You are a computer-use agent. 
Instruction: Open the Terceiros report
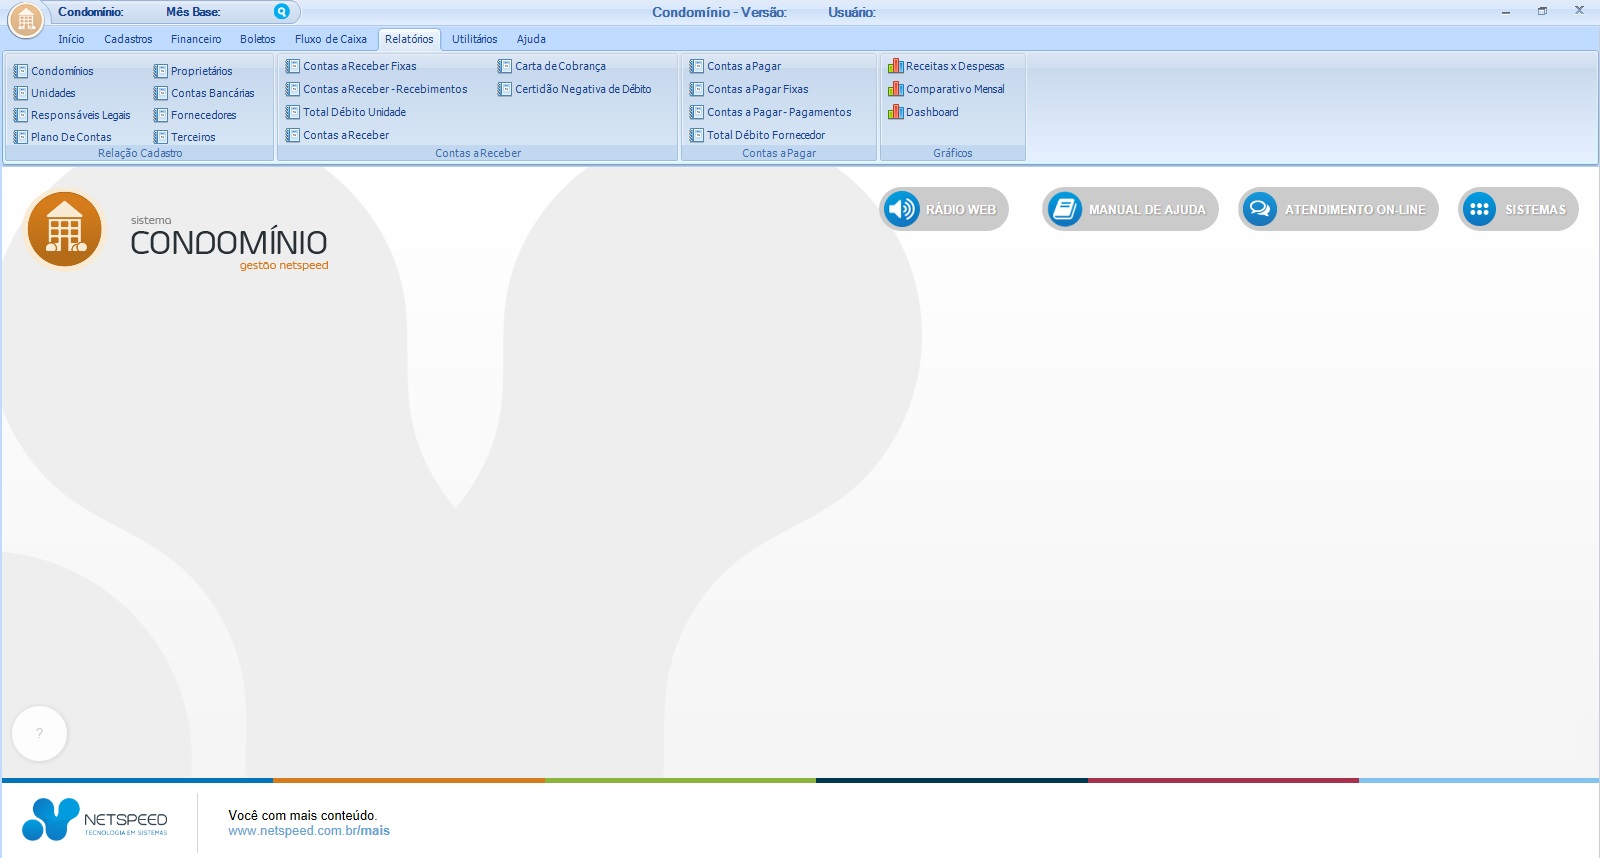pos(185,137)
